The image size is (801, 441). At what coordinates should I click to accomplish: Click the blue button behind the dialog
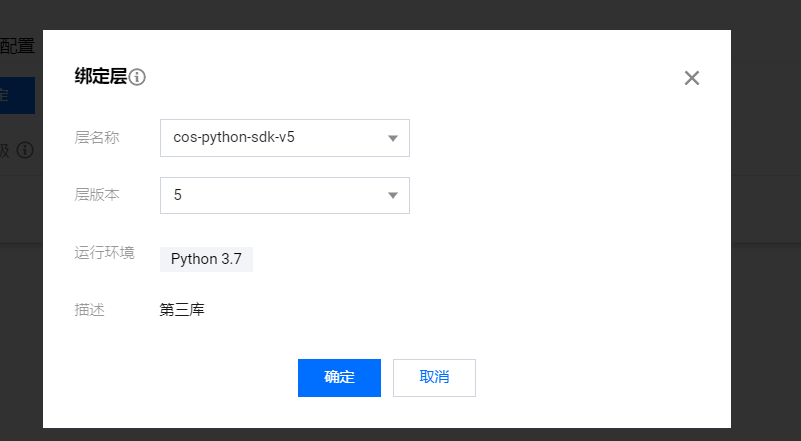[x=17, y=96]
